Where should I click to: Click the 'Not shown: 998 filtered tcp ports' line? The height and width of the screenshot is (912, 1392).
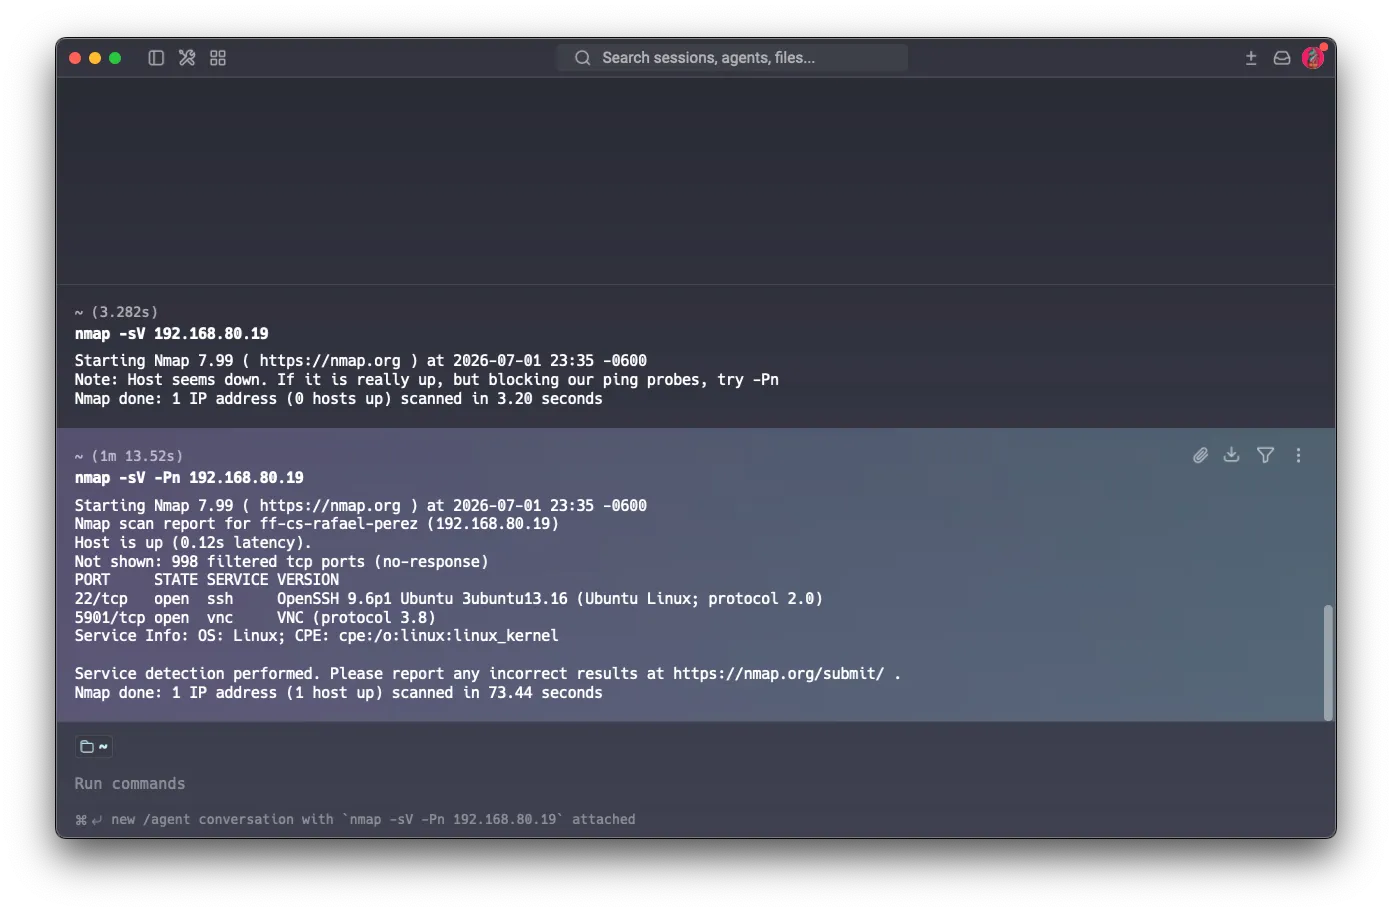(x=281, y=562)
